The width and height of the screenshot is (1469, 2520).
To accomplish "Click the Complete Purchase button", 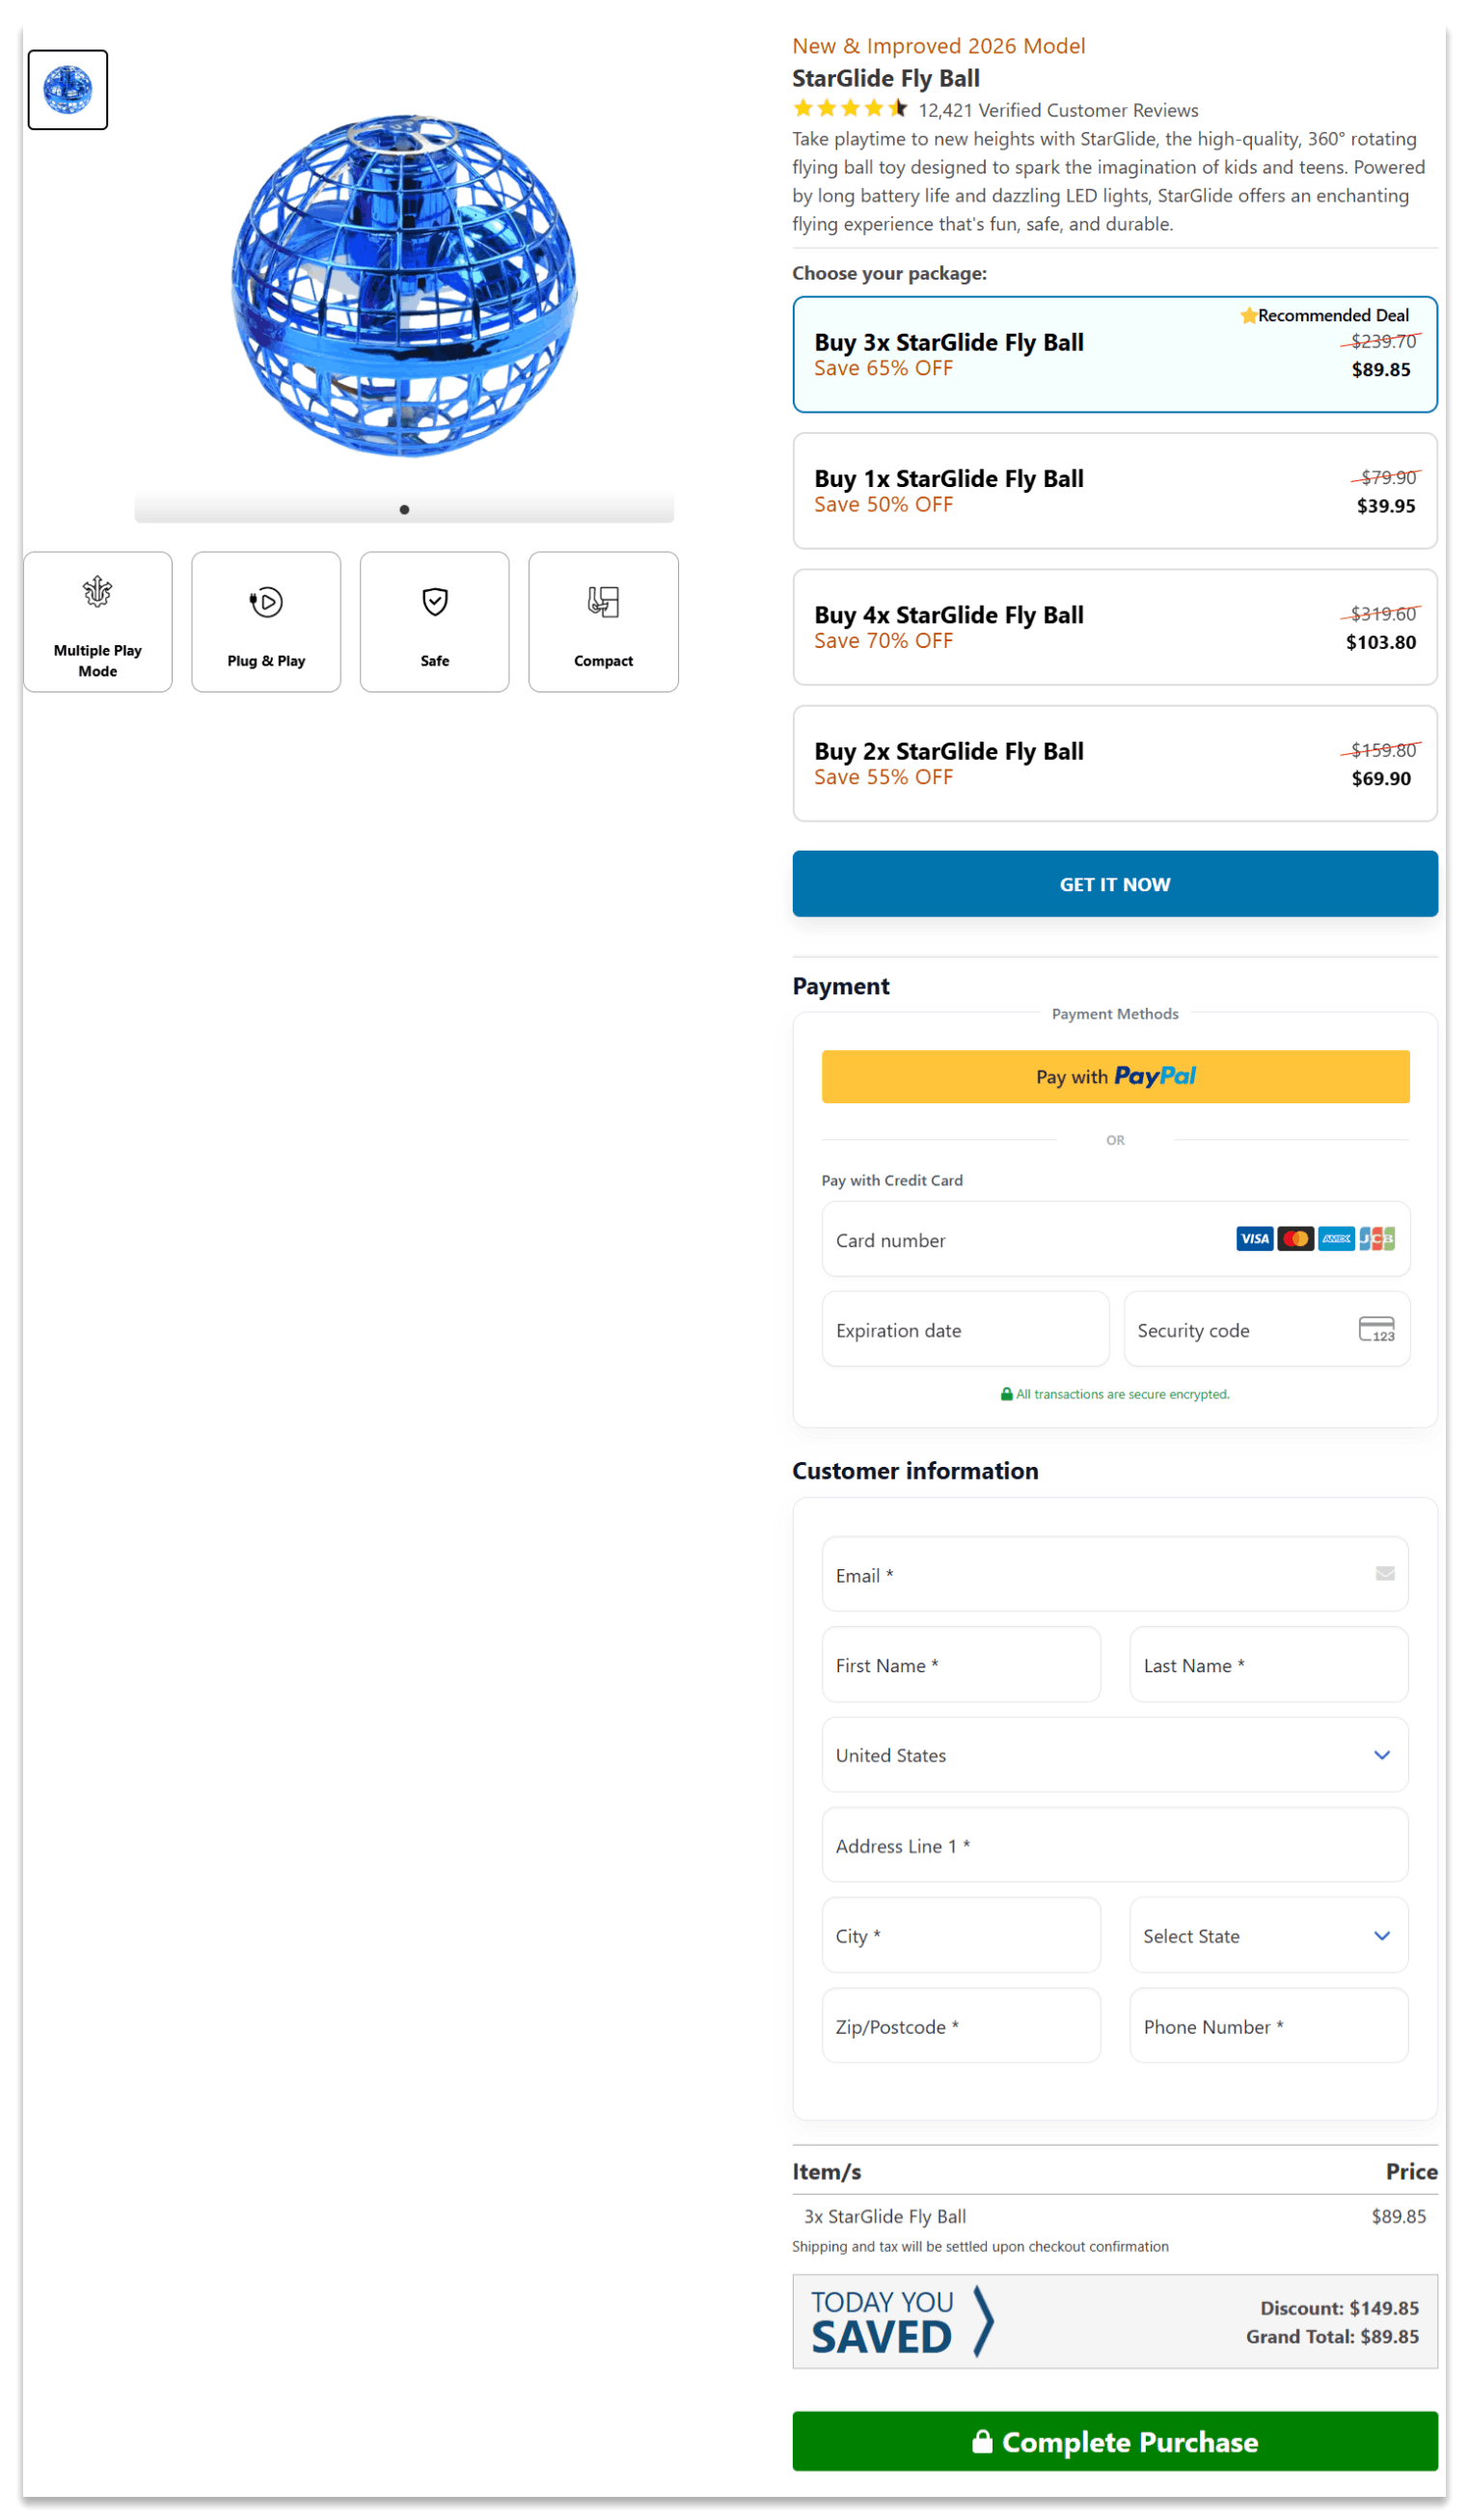I will 1115,2441.
